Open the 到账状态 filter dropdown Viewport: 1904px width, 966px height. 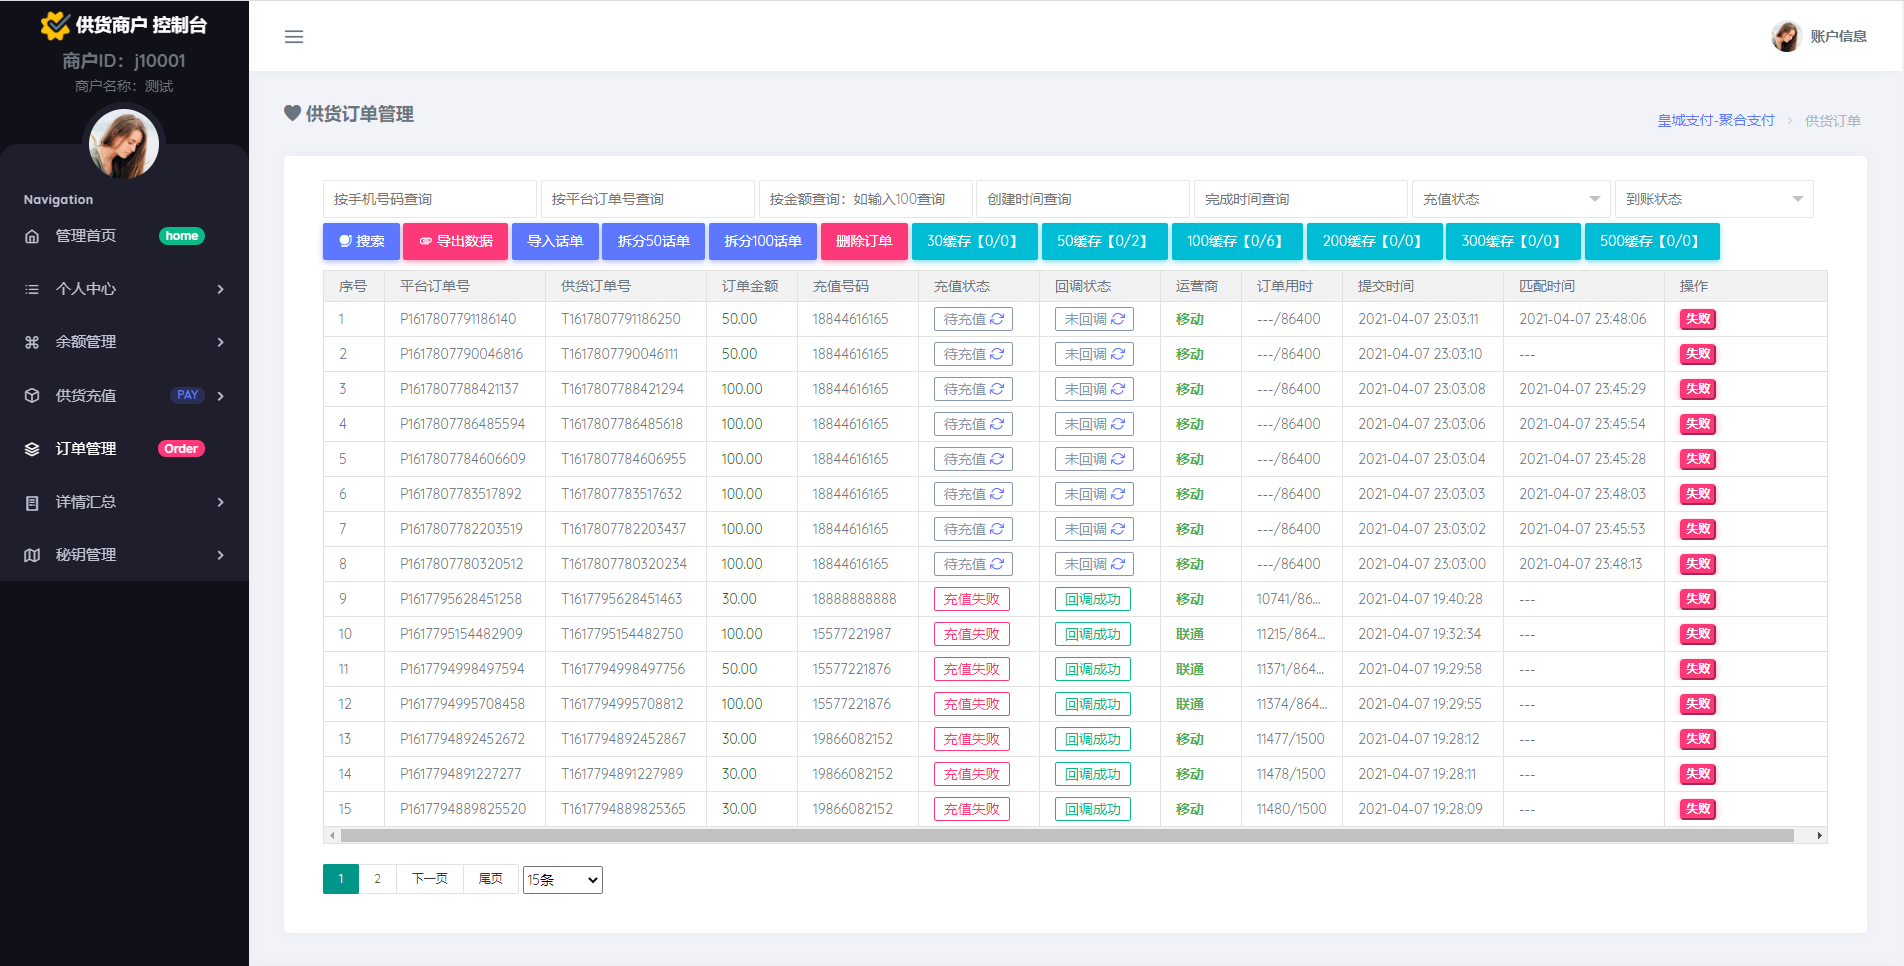1713,199
